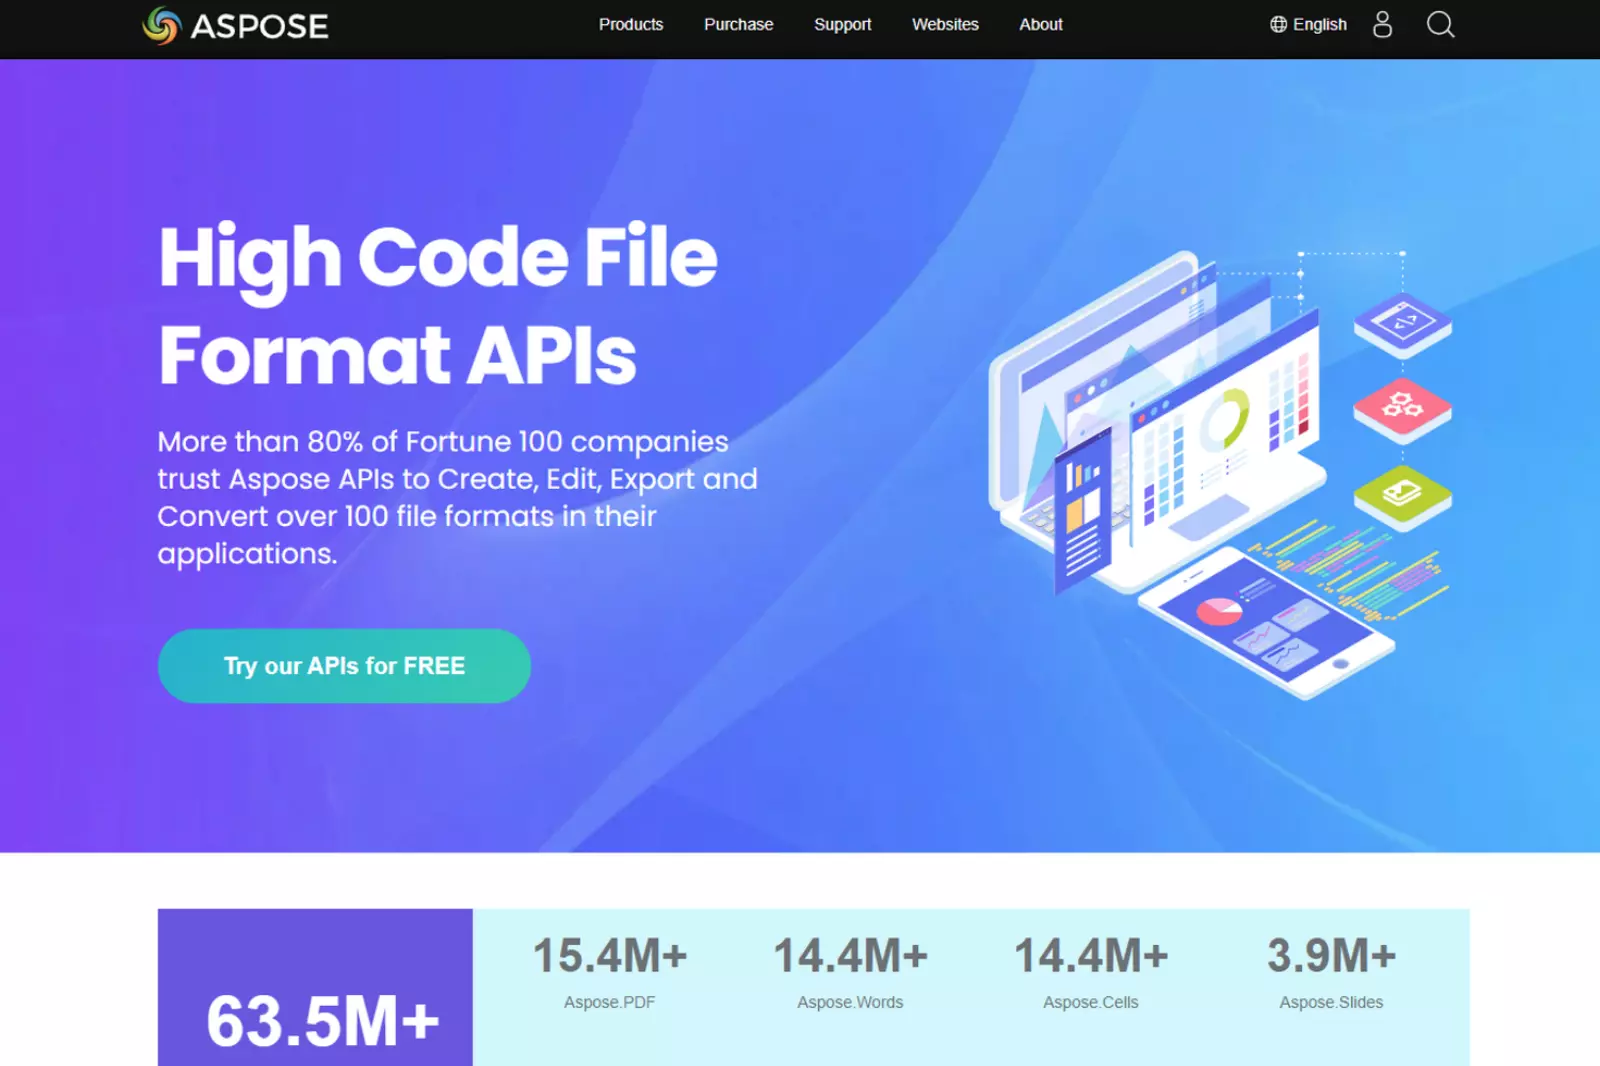Click the ASPOSE wordmark
This screenshot has height=1066, width=1600.
click(x=259, y=26)
